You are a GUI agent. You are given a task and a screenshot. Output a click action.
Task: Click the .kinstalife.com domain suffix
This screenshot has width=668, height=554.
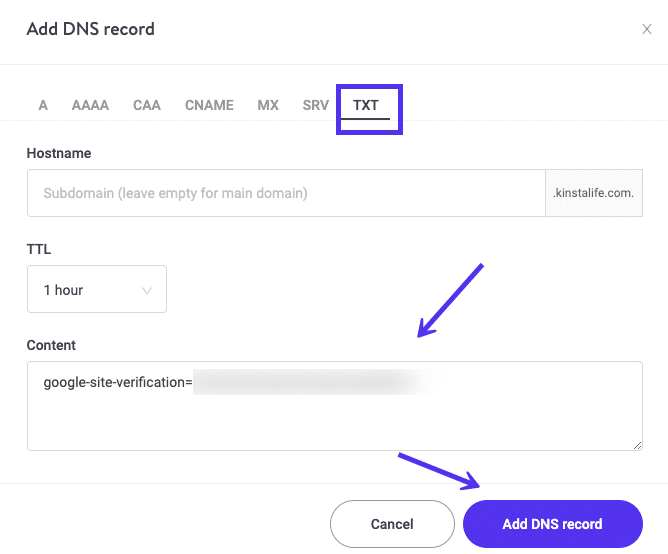(x=593, y=193)
